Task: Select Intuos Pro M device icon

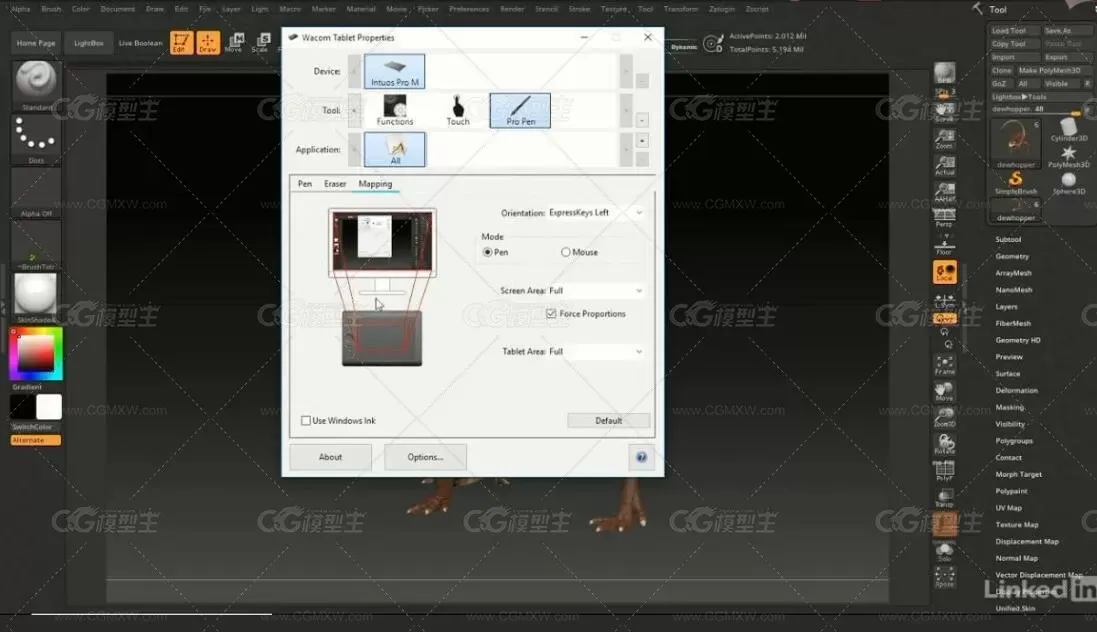Action: (x=395, y=71)
